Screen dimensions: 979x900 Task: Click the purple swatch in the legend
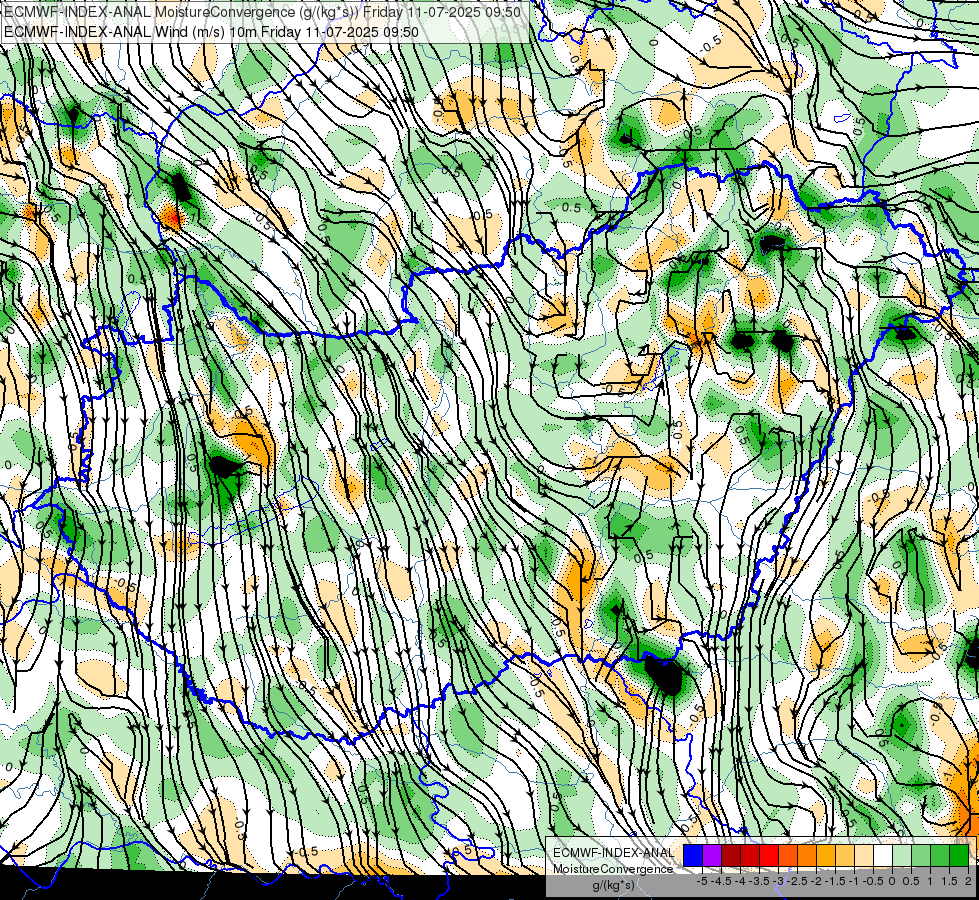click(712, 855)
